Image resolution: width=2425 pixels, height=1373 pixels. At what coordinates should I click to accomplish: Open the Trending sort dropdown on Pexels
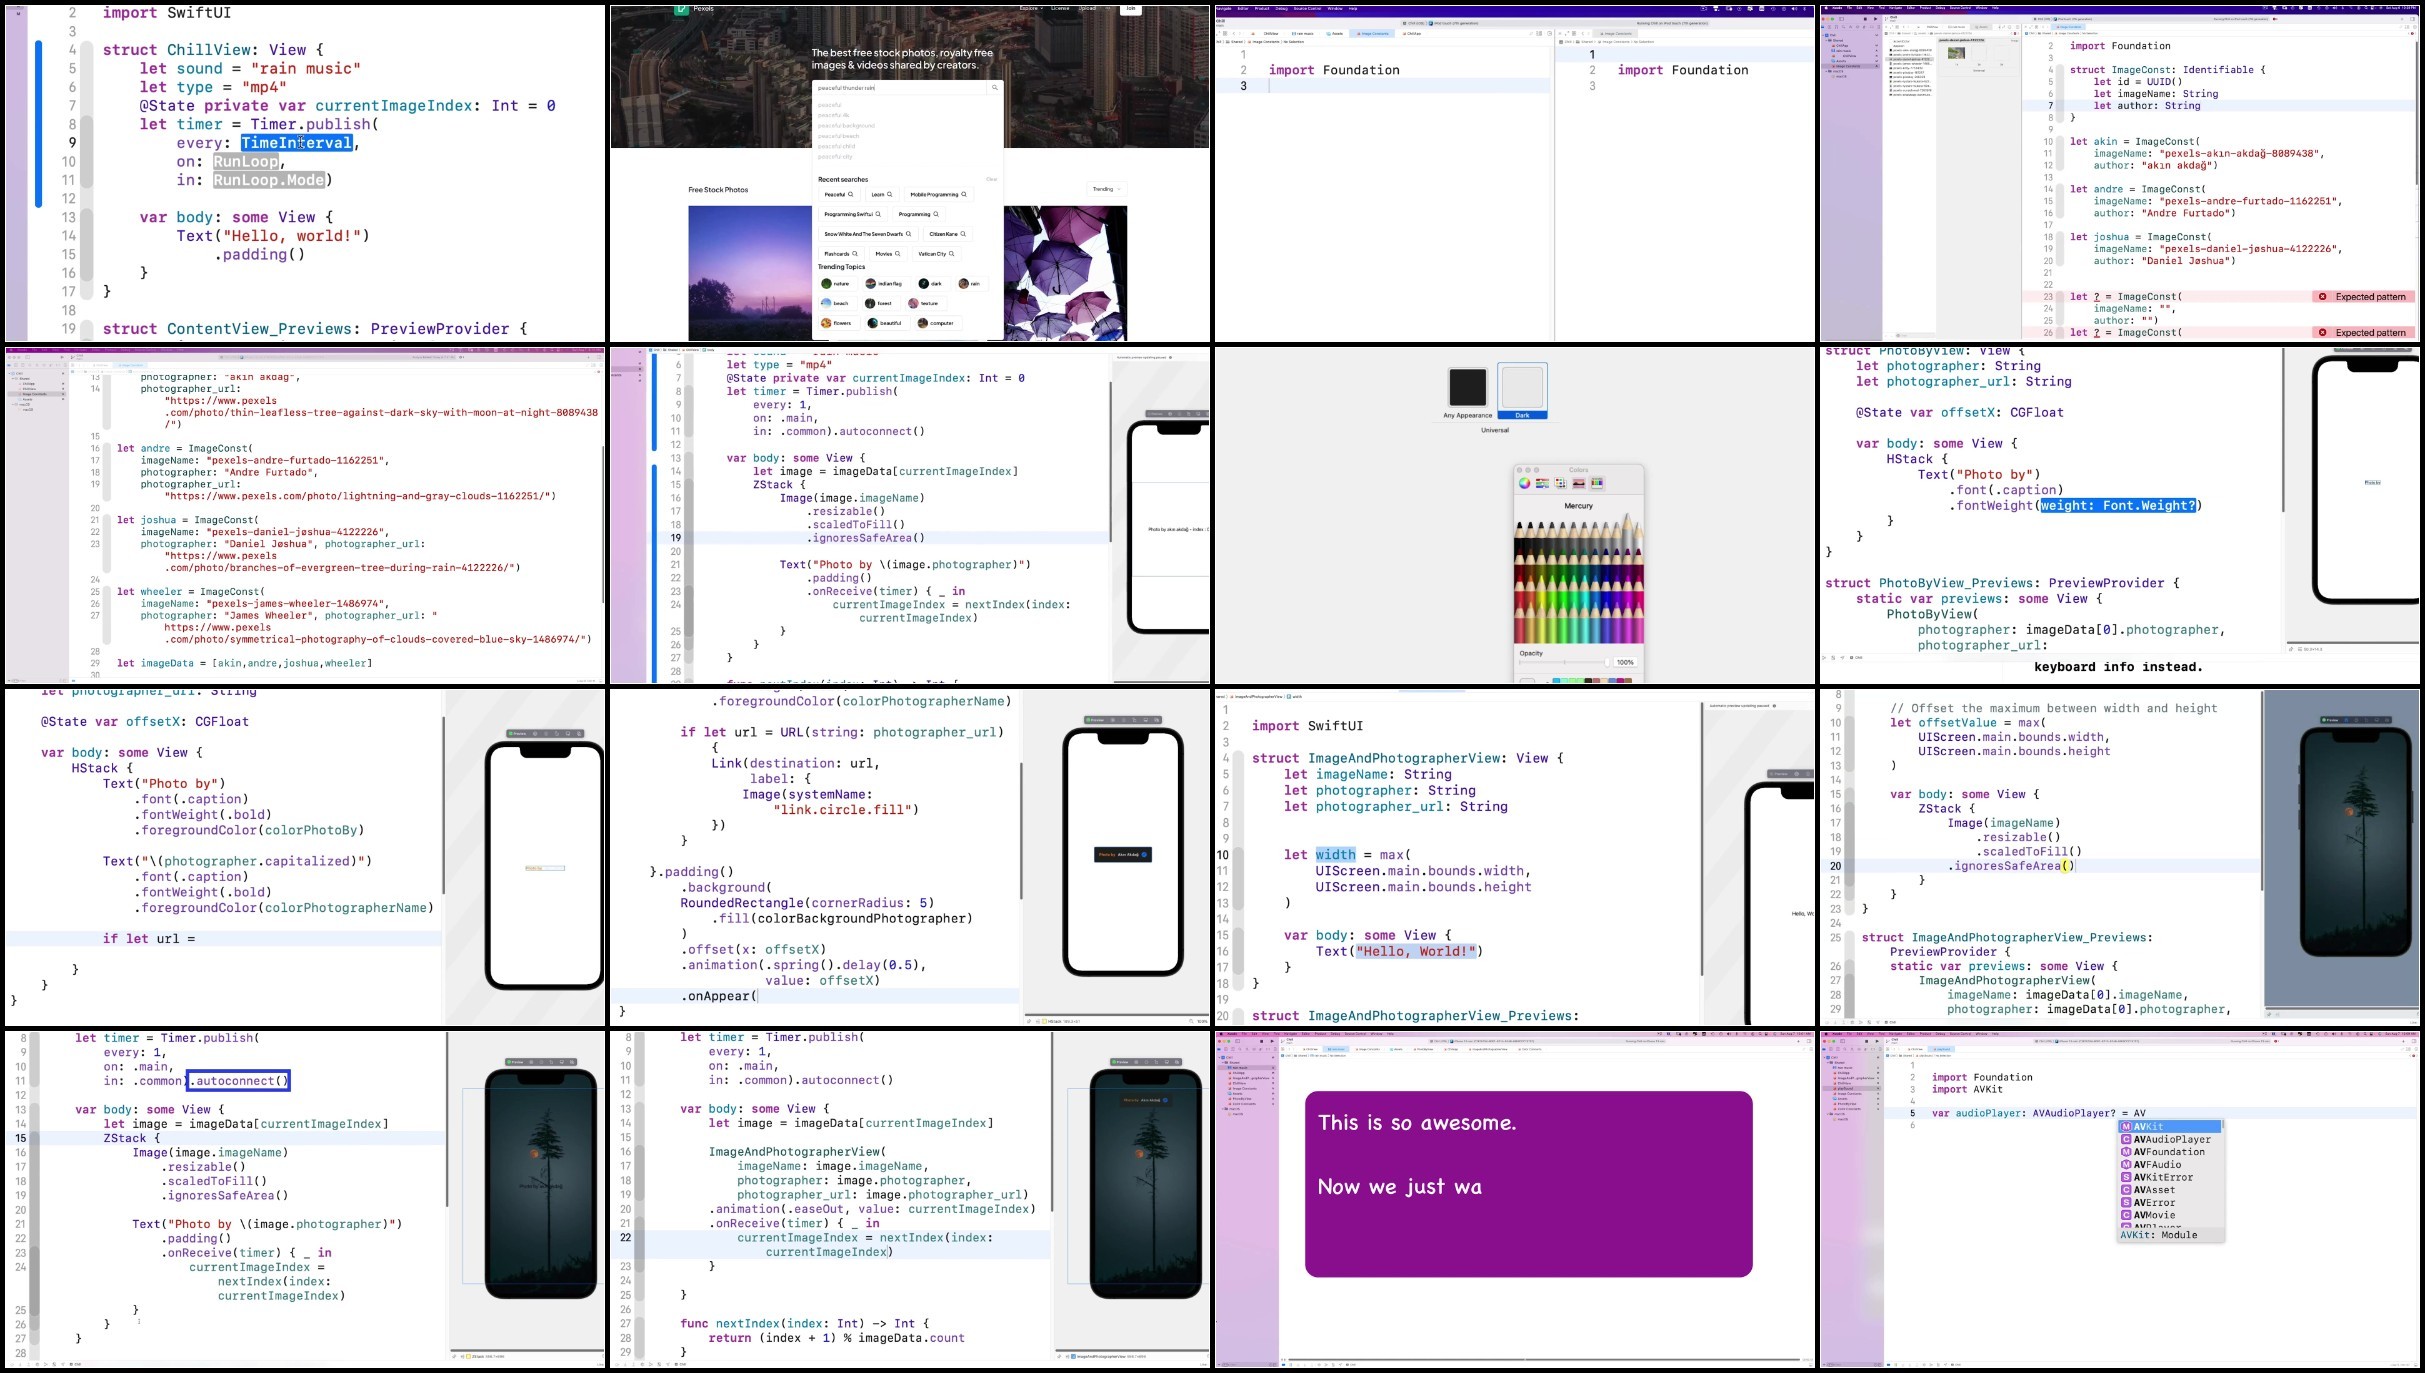1106,189
